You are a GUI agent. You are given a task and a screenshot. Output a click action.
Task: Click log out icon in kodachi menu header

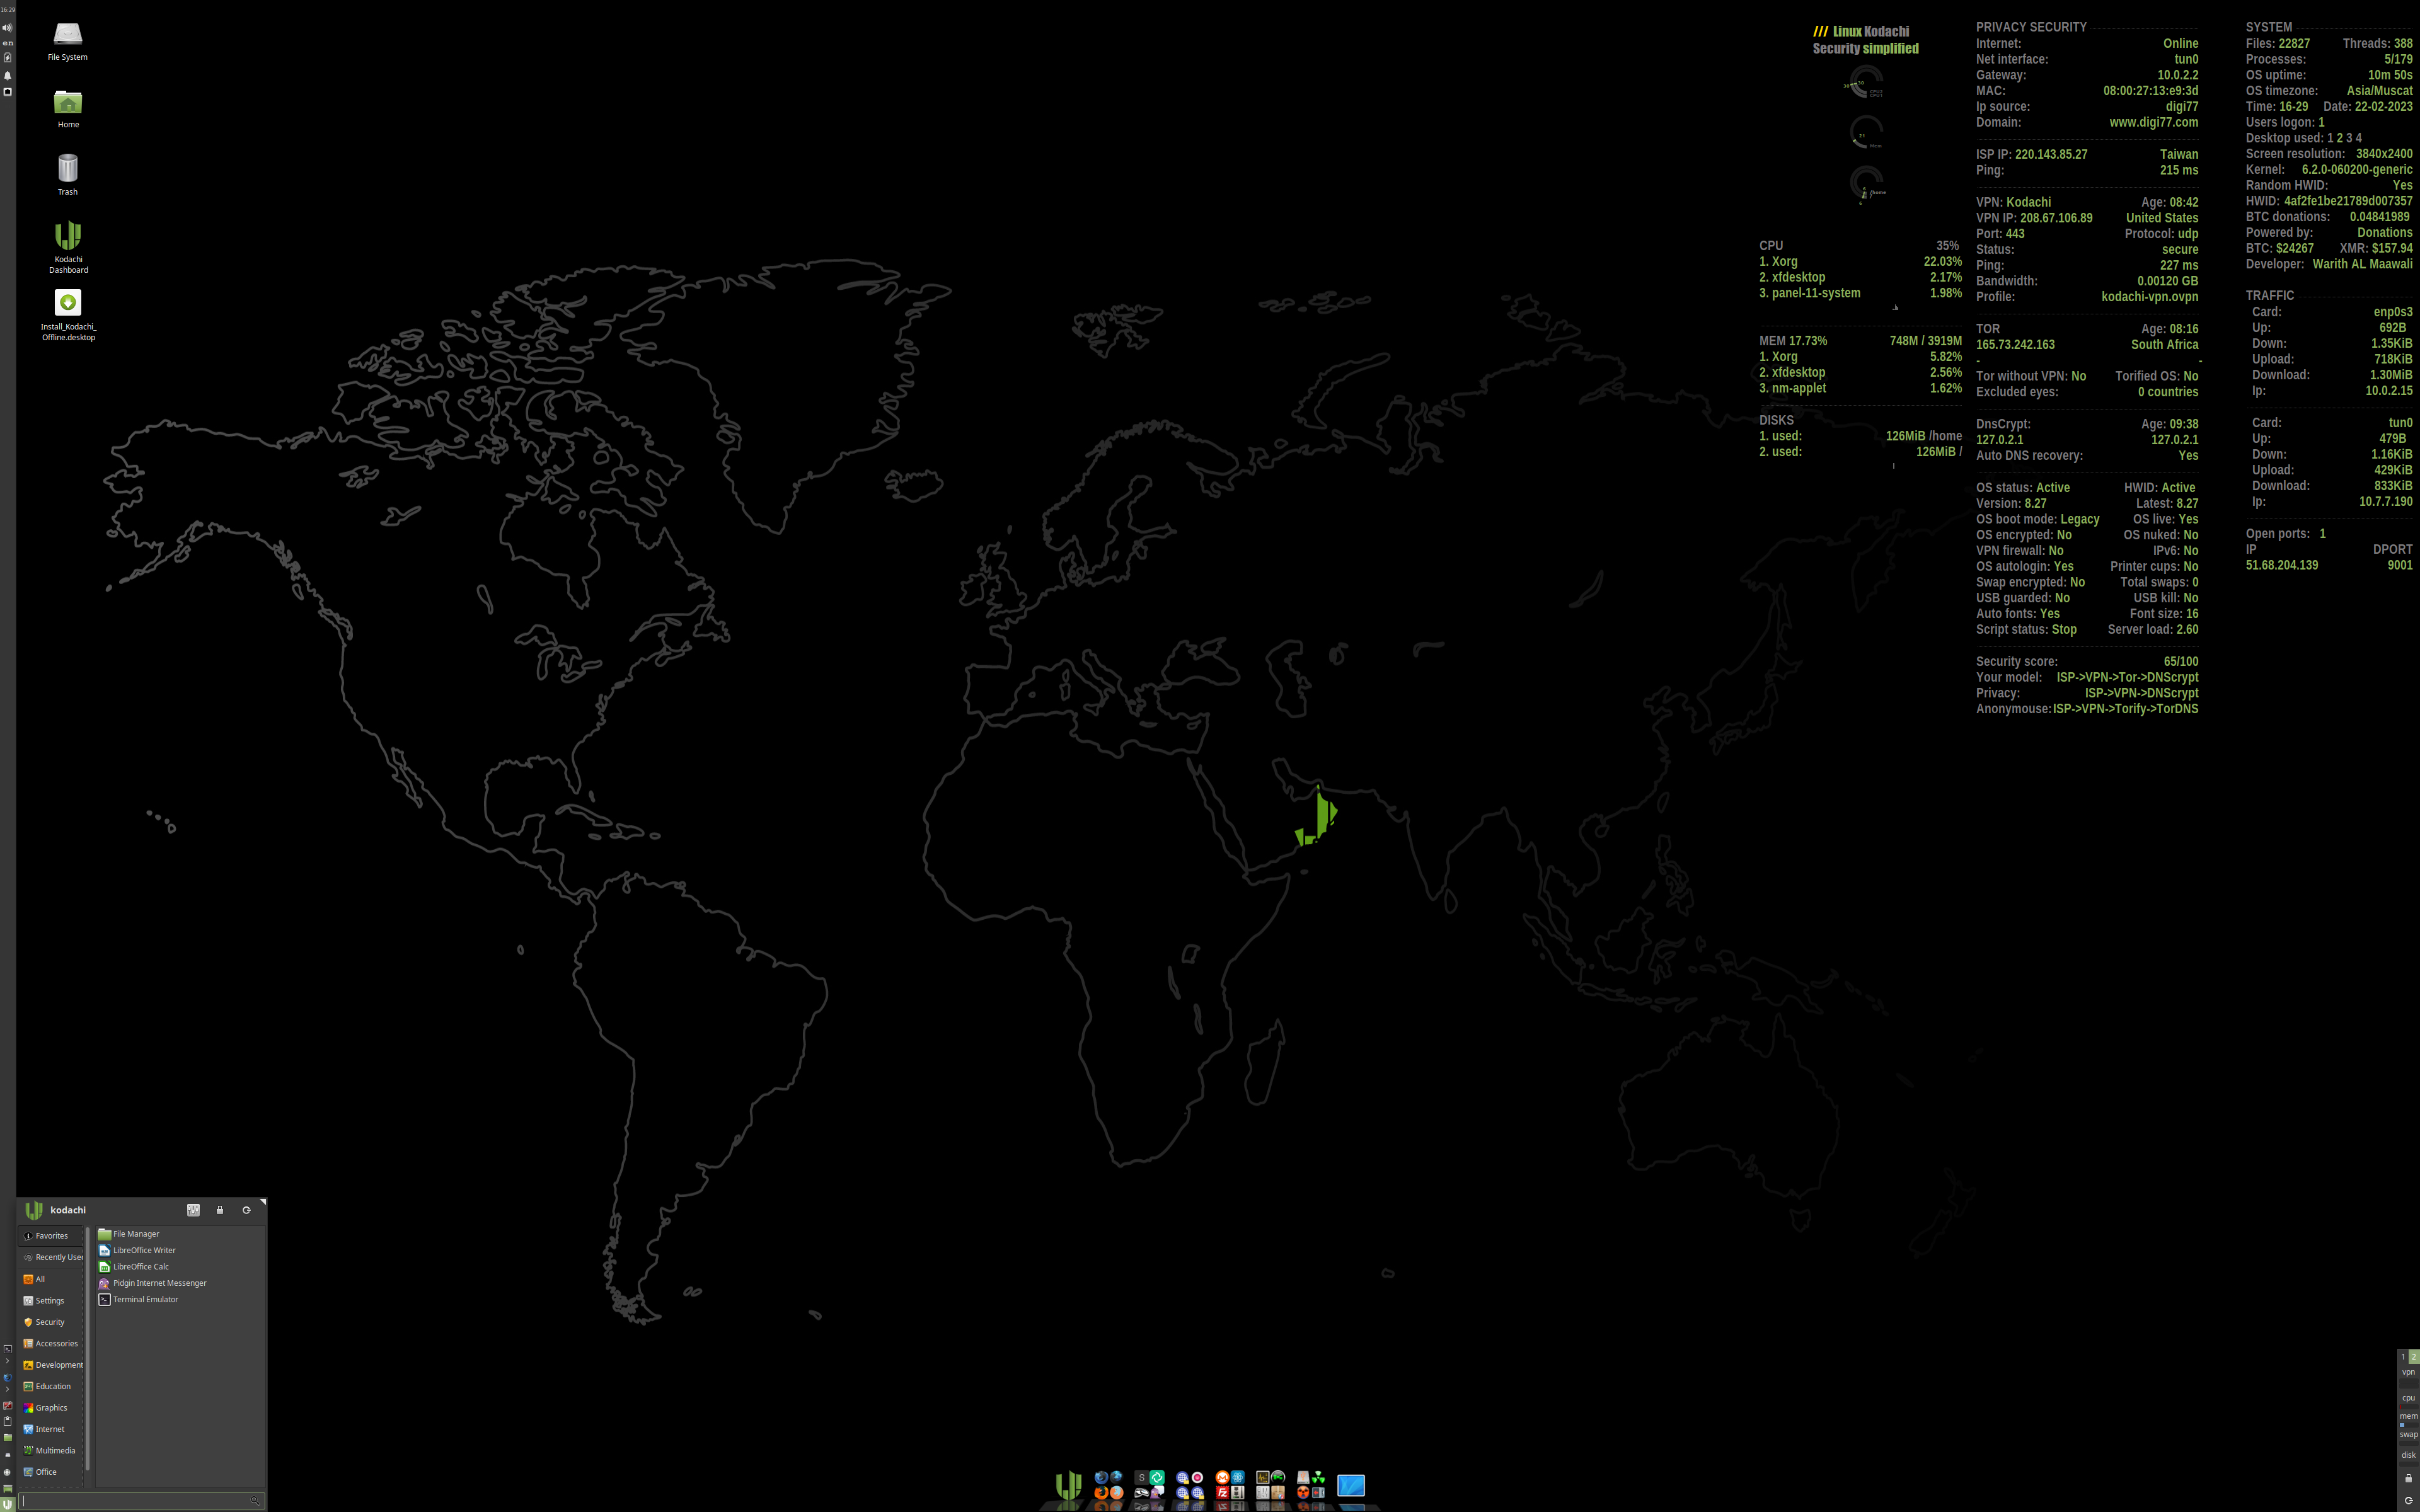coord(246,1210)
